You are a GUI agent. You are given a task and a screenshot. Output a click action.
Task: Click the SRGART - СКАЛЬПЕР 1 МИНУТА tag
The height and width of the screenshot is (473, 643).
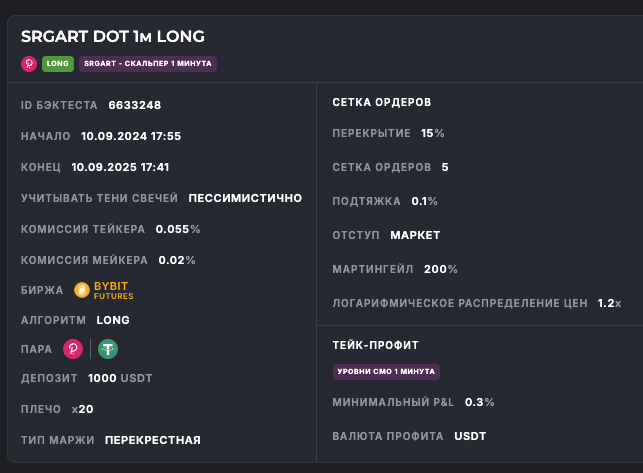(148, 63)
